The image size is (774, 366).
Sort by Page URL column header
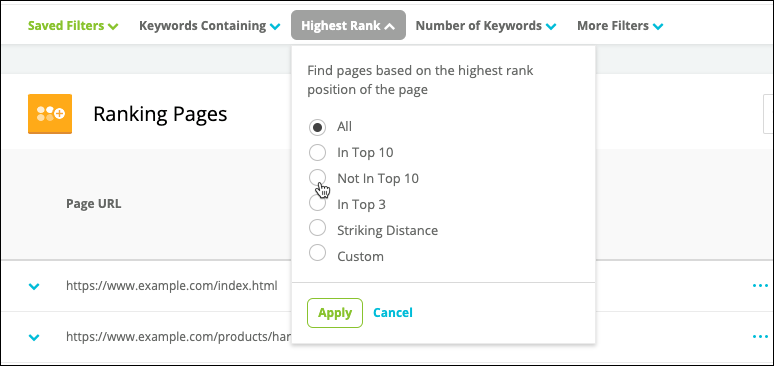click(x=94, y=203)
